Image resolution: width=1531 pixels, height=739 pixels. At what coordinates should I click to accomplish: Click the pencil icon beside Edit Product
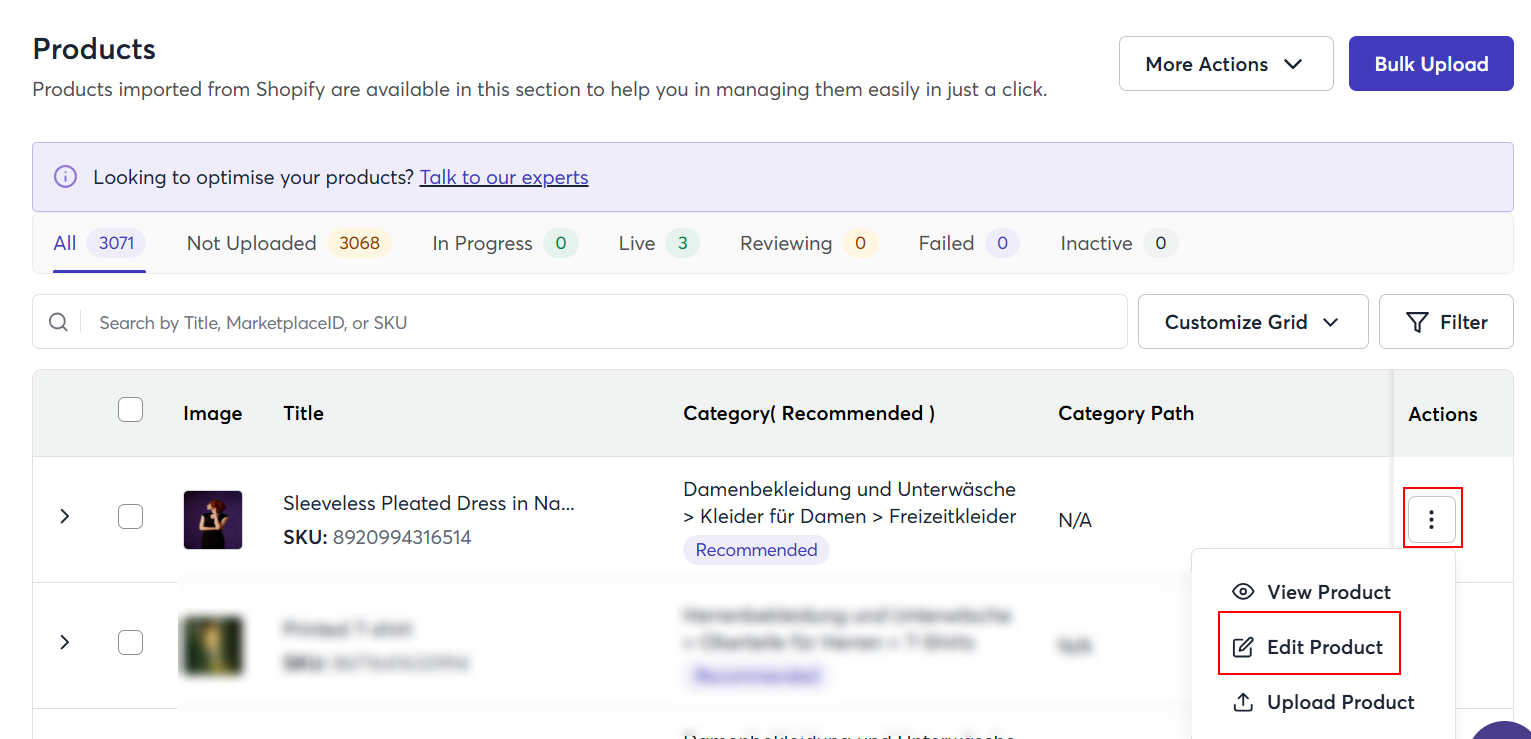click(x=1243, y=647)
